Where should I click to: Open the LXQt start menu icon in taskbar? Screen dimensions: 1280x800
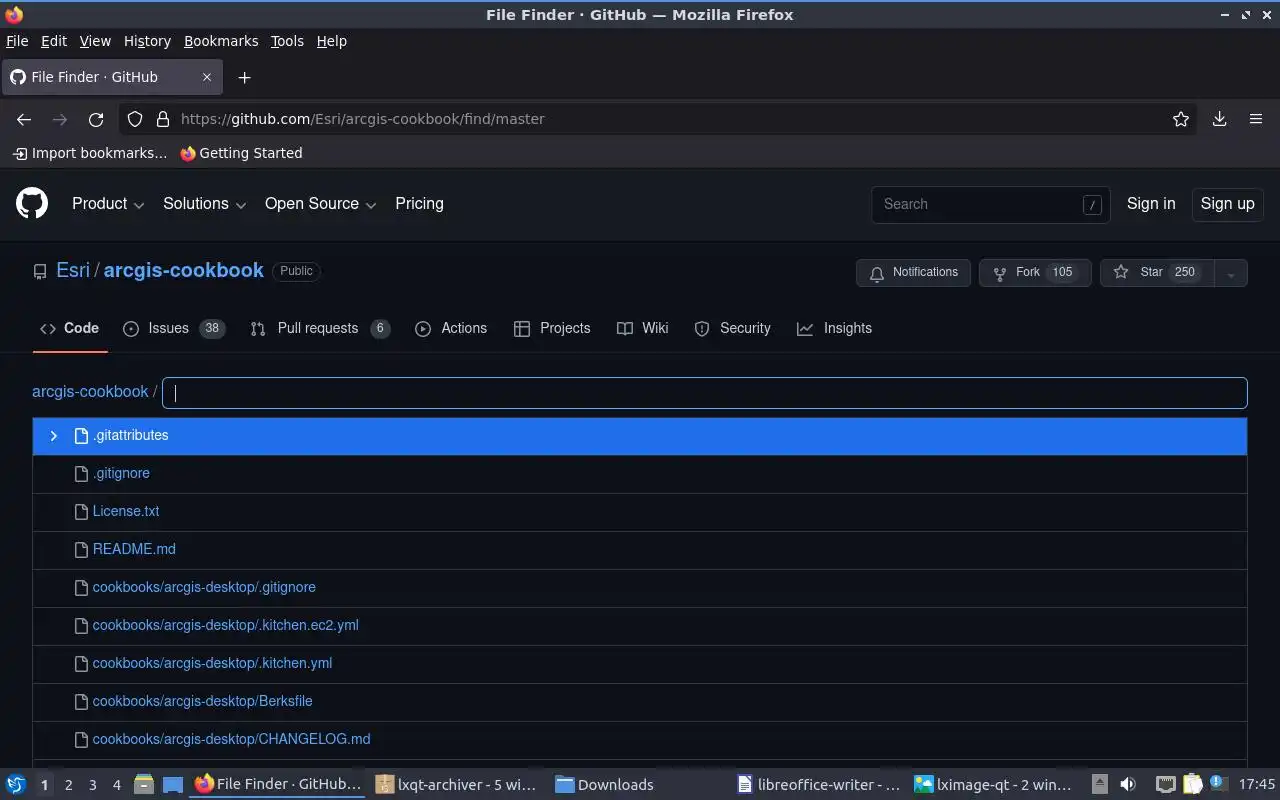pyautogui.click(x=16, y=785)
